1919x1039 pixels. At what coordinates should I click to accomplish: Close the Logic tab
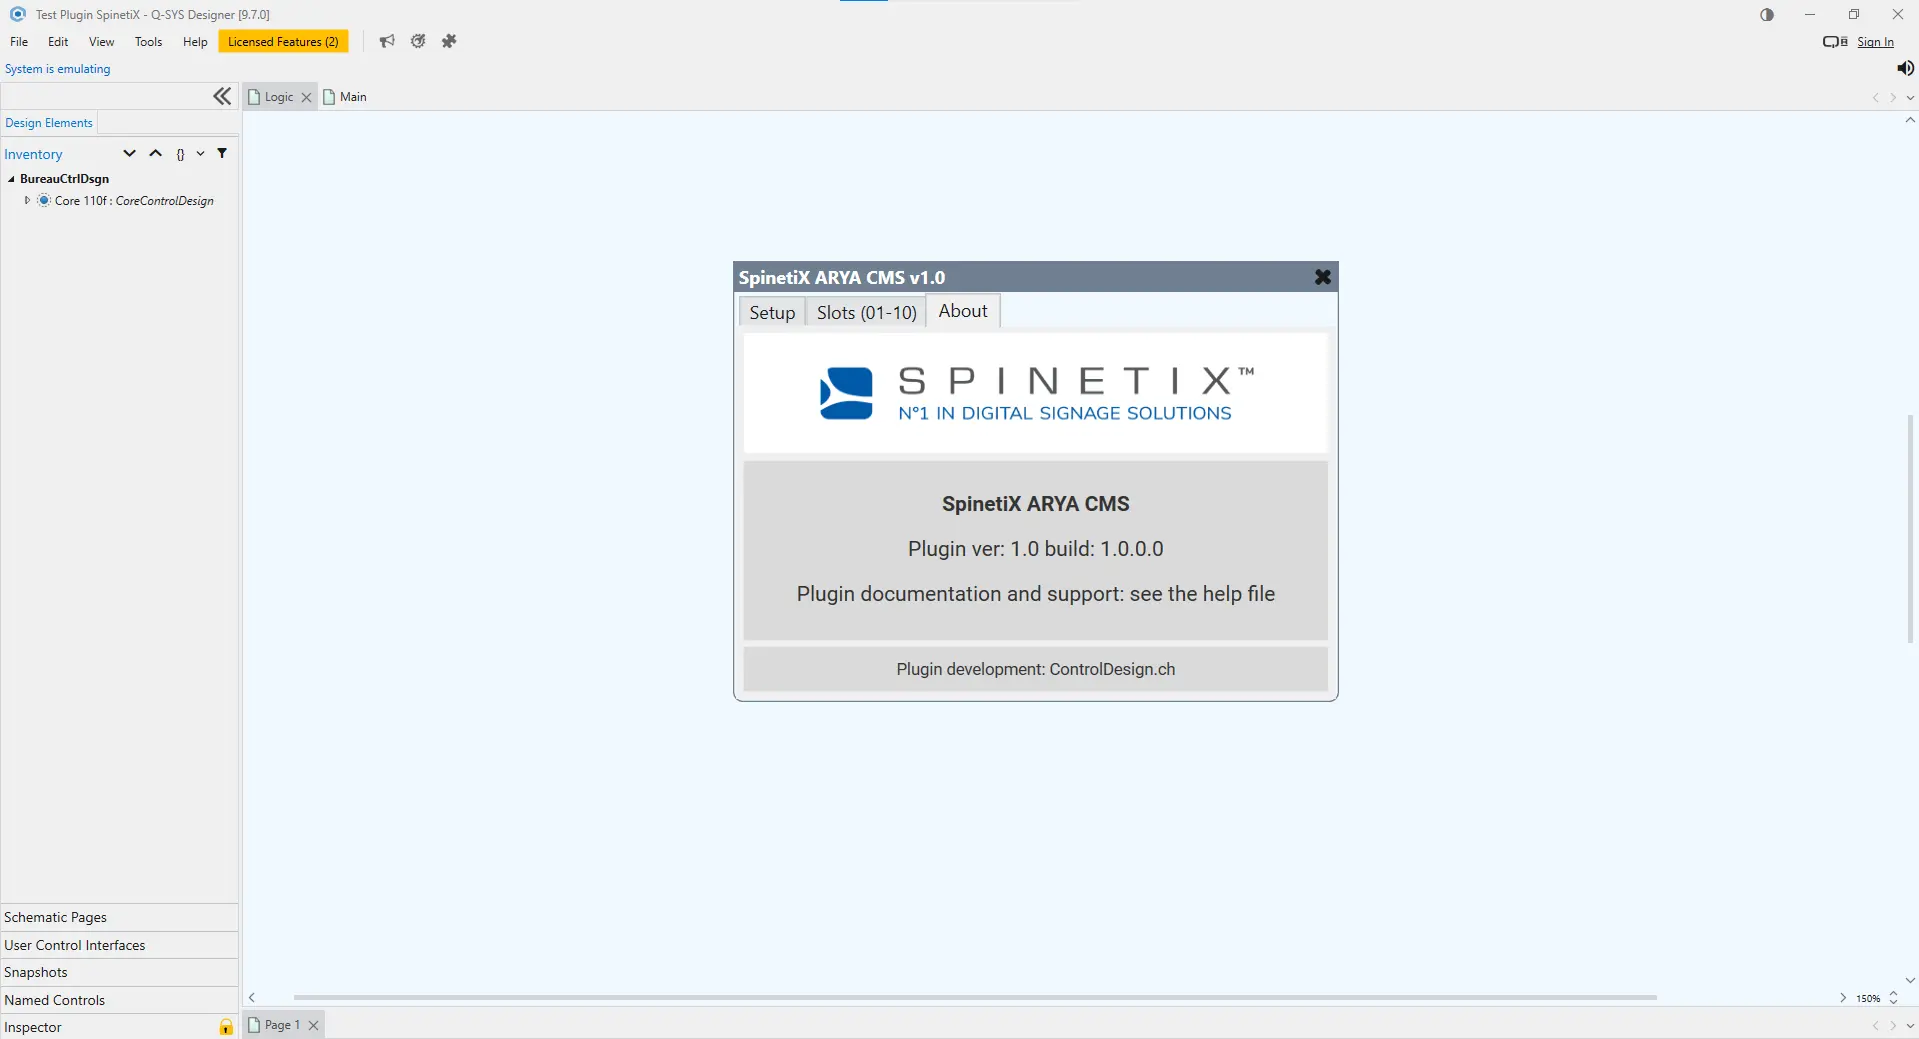(306, 97)
